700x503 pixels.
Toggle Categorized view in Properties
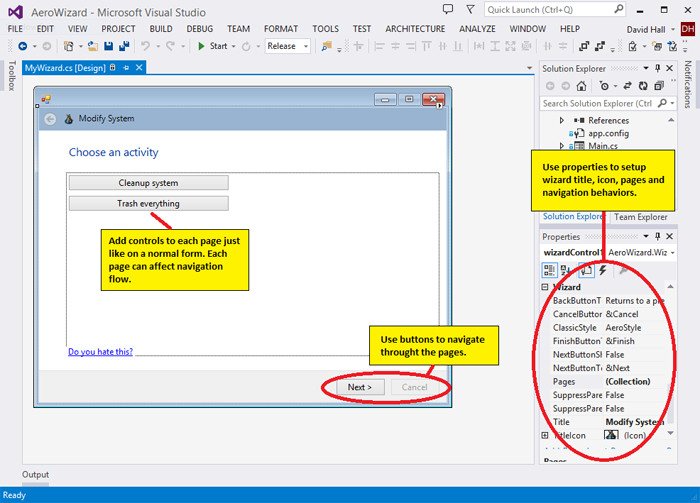tap(550, 270)
